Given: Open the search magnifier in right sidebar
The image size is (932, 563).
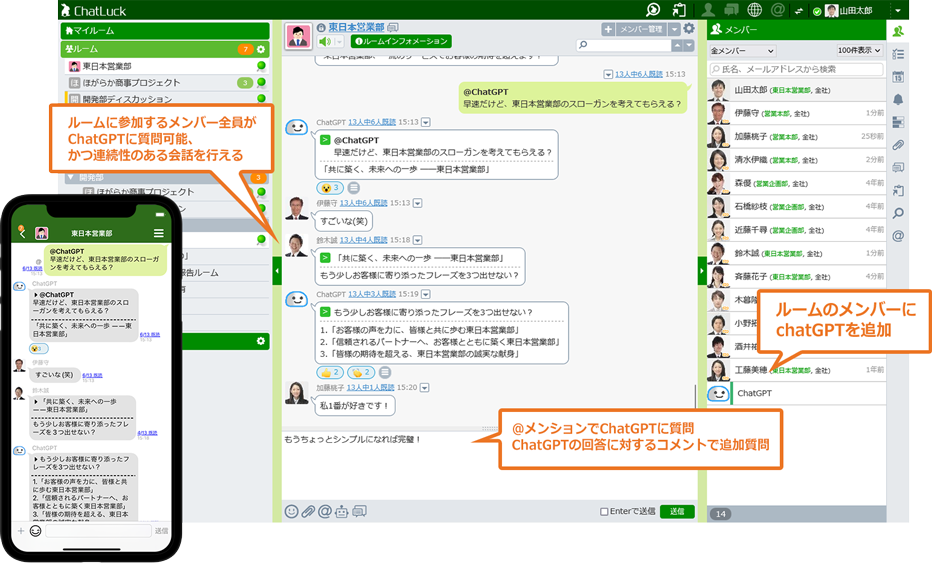Looking at the screenshot, I should [x=898, y=213].
